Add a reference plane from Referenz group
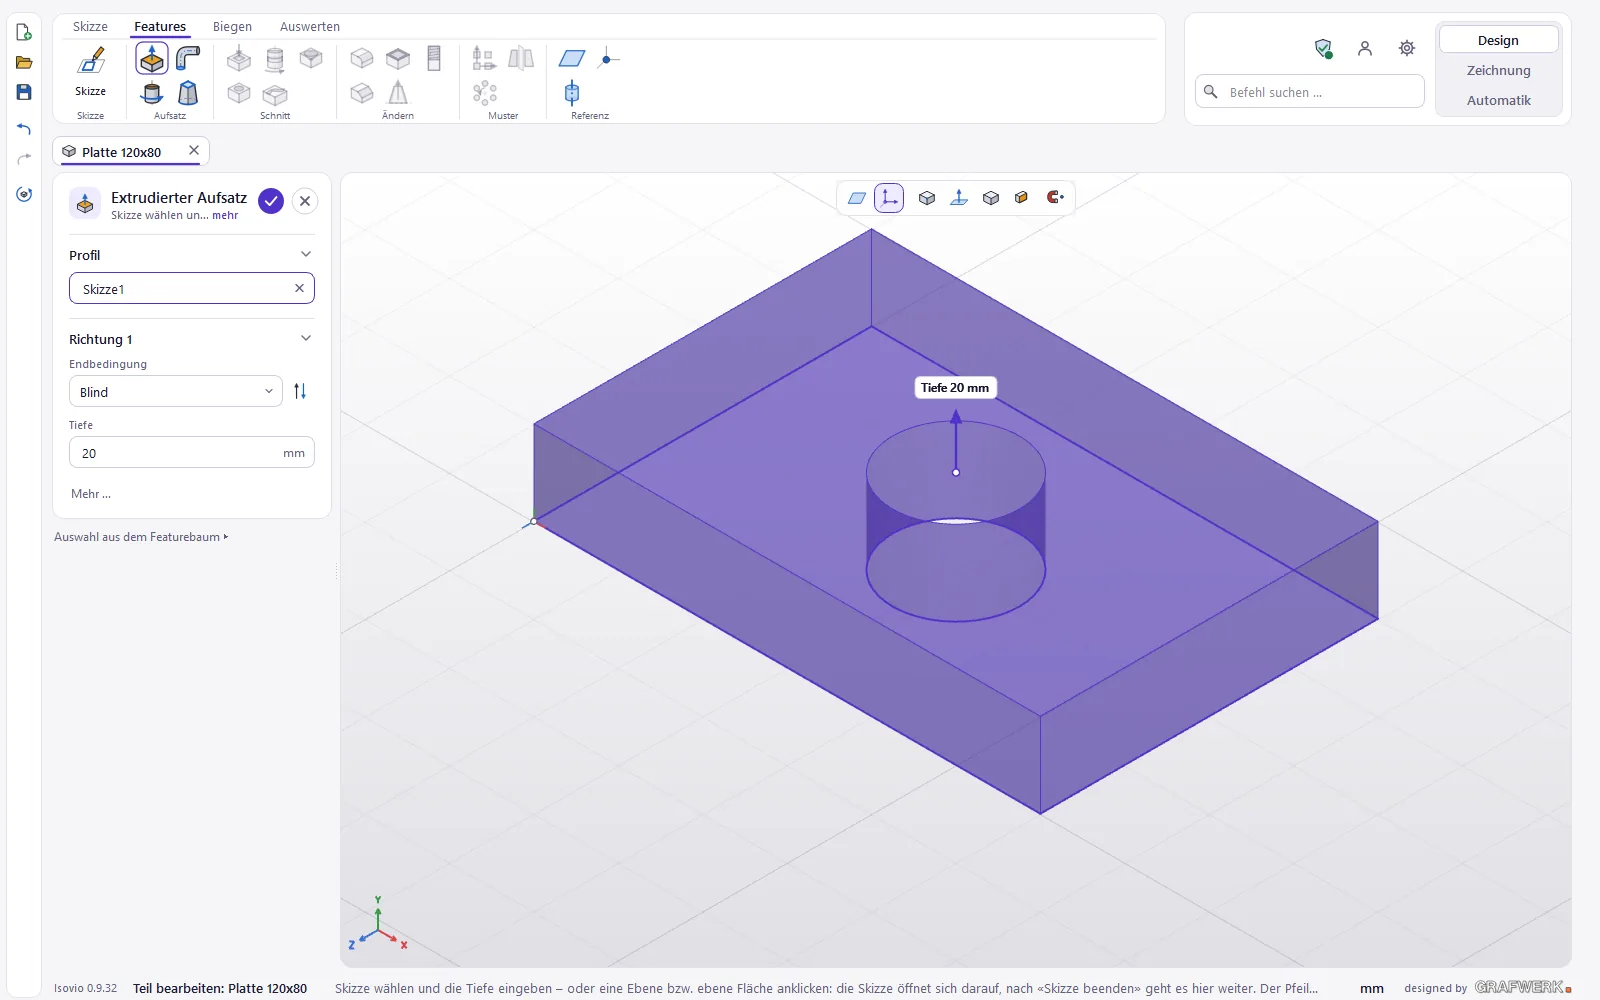 coord(572,59)
